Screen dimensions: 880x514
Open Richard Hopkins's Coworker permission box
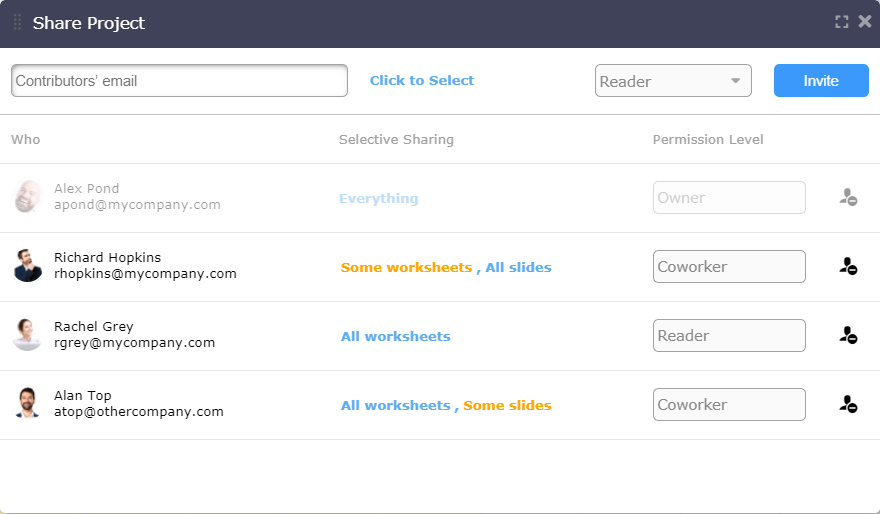pos(729,267)
